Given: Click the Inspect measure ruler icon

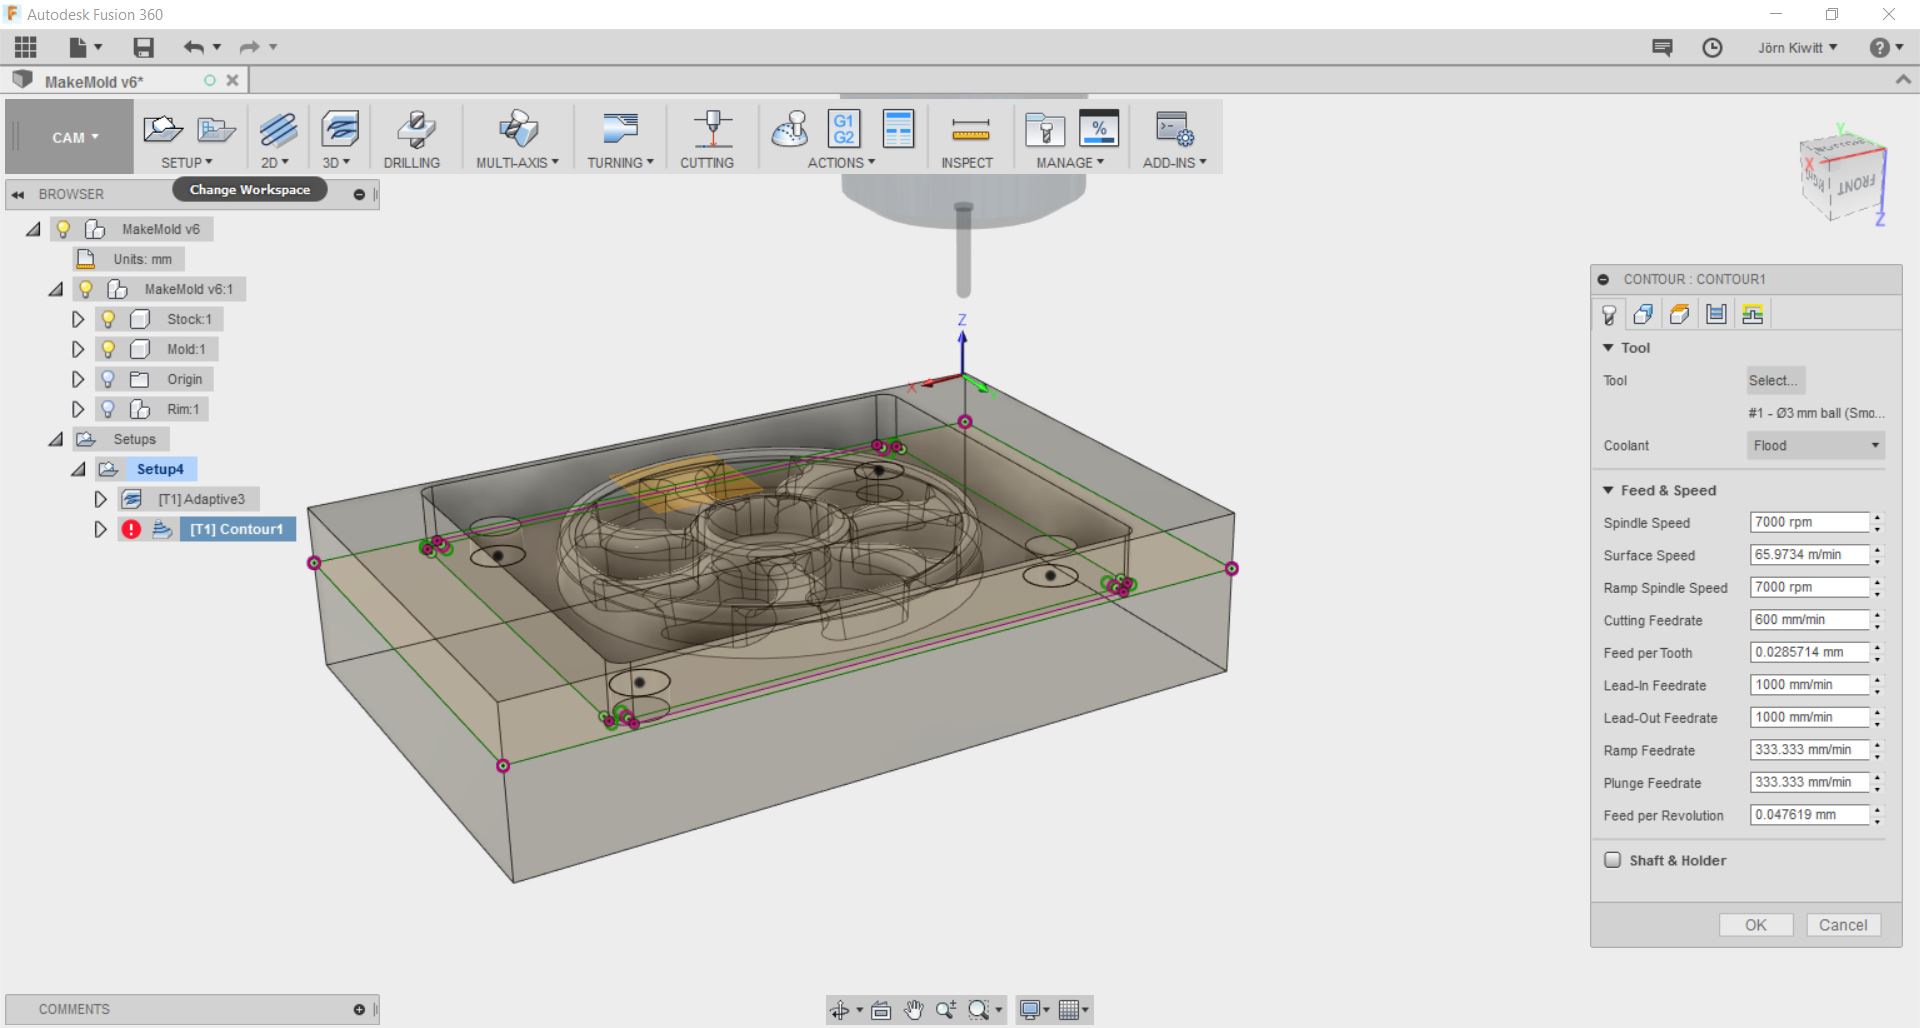Looking at the screenshot, I should coord(970,129).
